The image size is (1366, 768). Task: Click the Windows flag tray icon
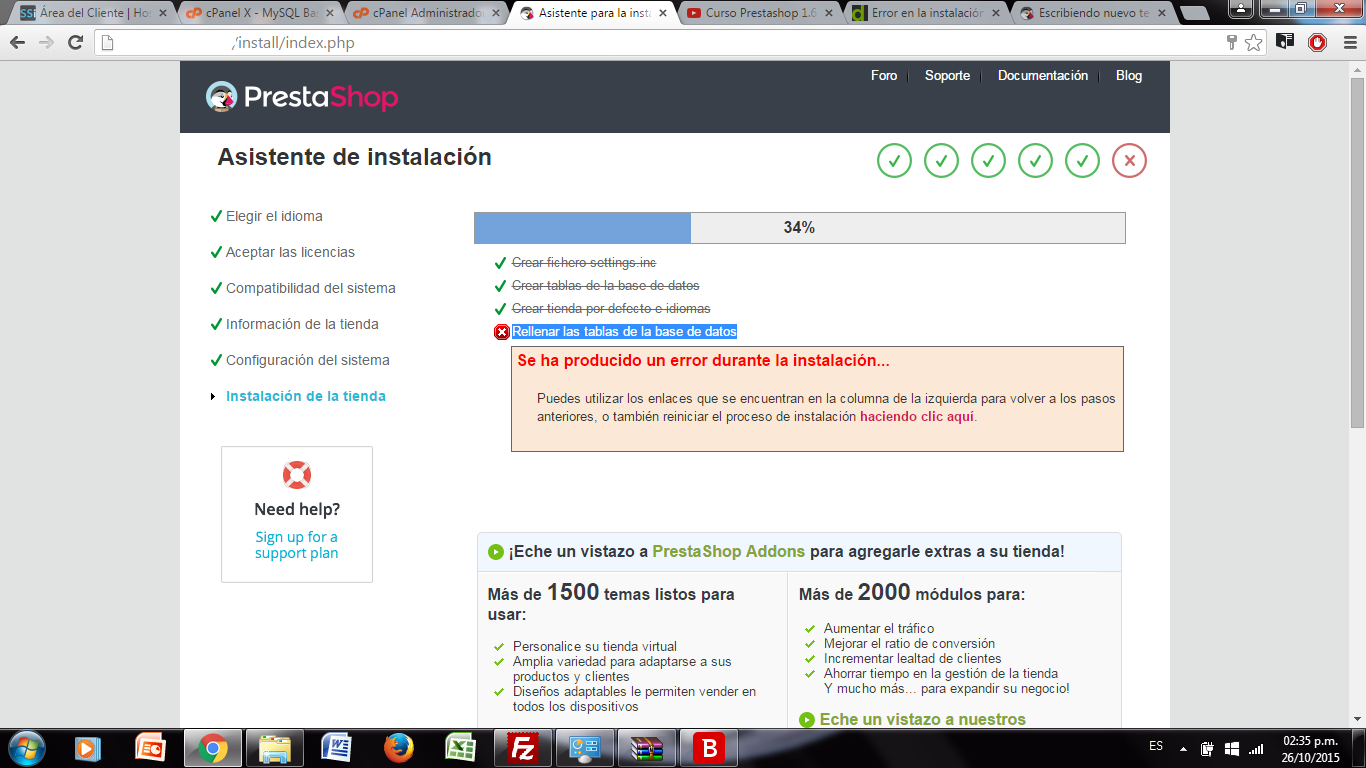coord(1232,748)
